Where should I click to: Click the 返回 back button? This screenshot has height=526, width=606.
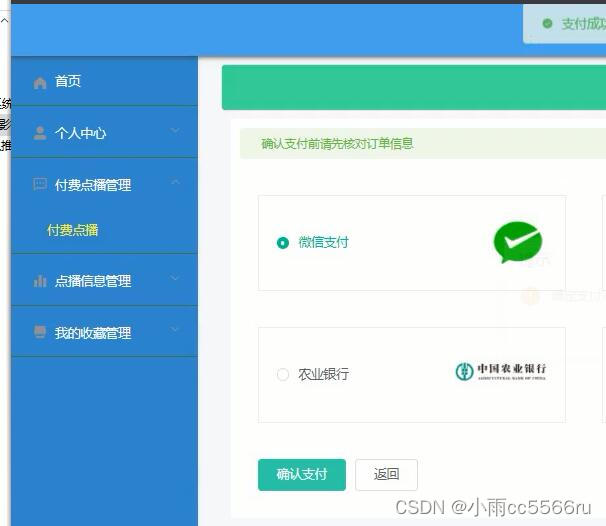point(386,475)
